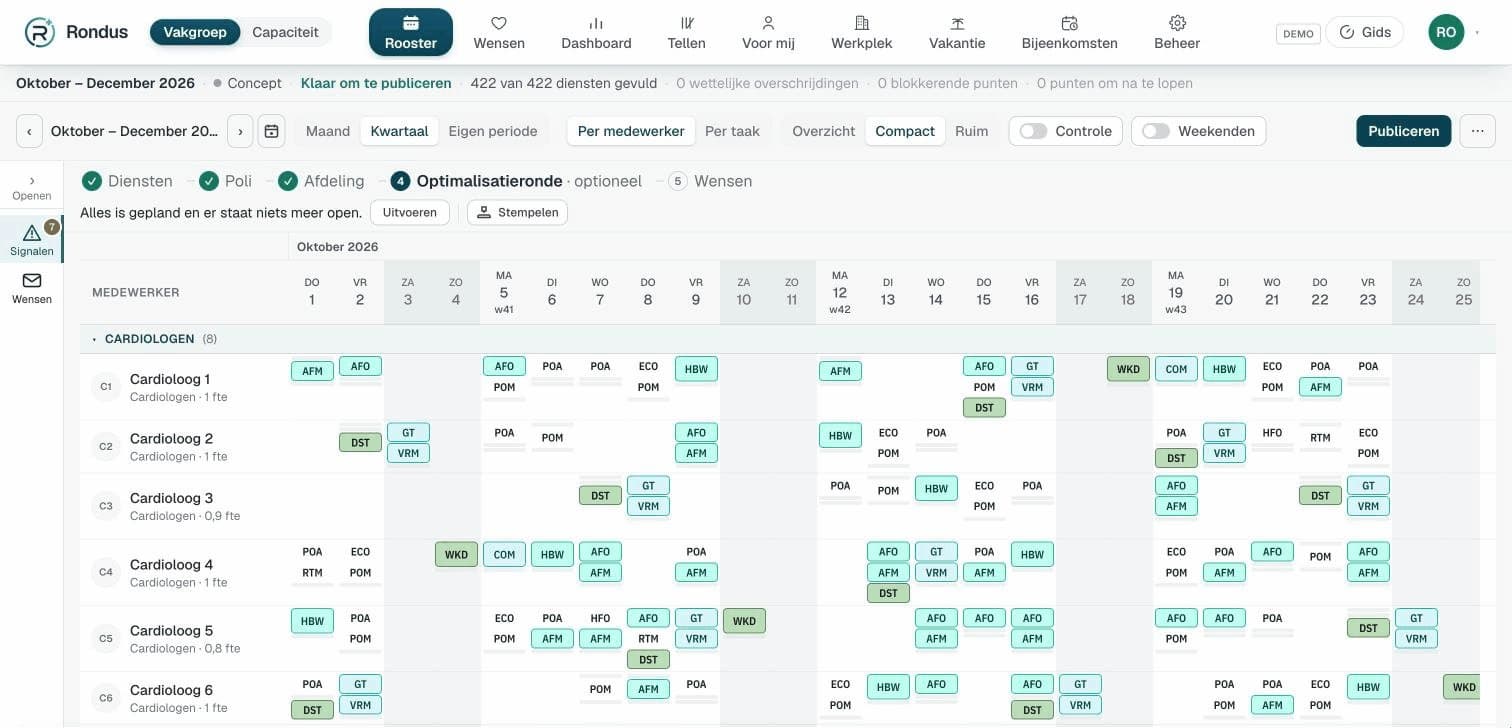
Task: Click Cardioloog 1's HBW shift on October 9
Action: click(696, 369)
